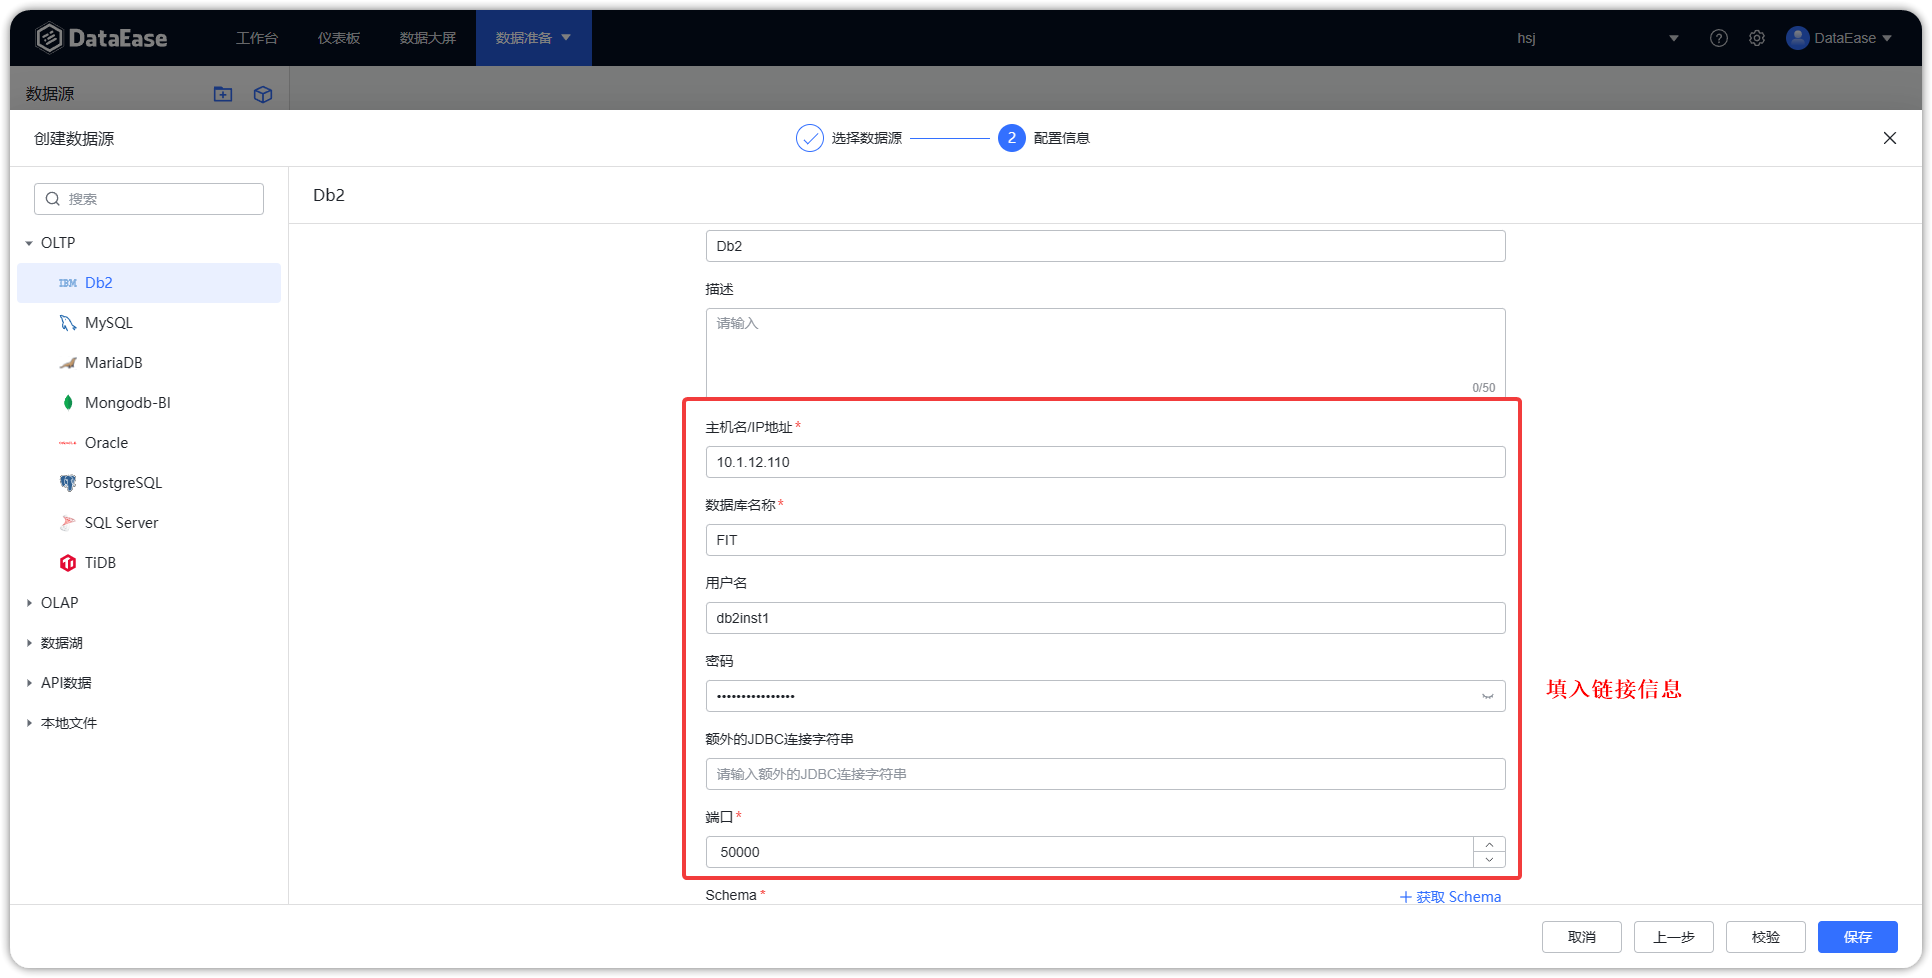Select the PostgreSQL elephant icon
This screenshot has height=978, width=1932.
coord(67,483)
